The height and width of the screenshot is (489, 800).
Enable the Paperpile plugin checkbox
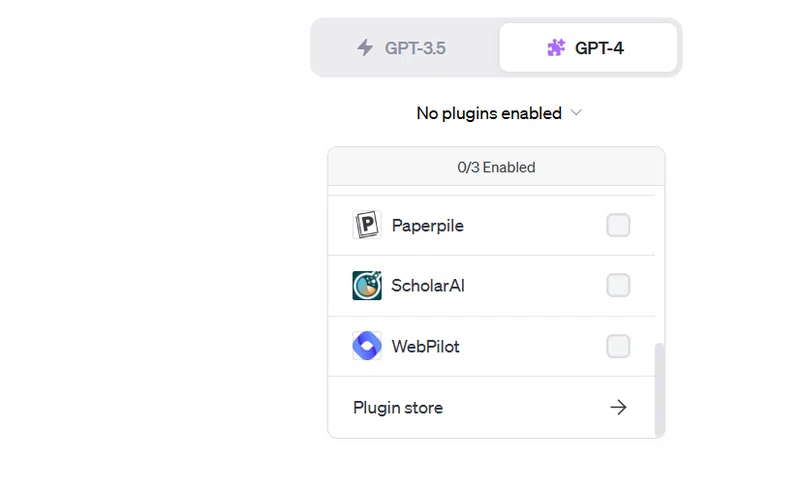coord(618,225)
